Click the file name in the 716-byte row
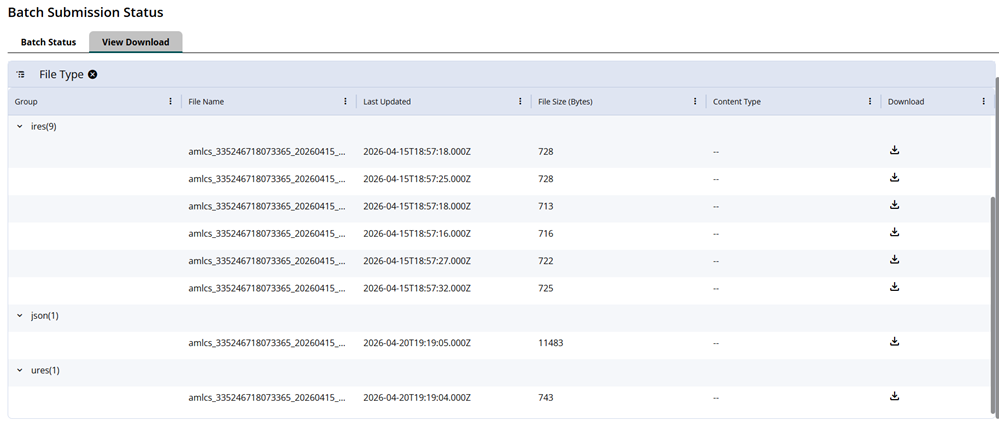The width and height of the screenshot is (1000, 427). pos(267,234)
